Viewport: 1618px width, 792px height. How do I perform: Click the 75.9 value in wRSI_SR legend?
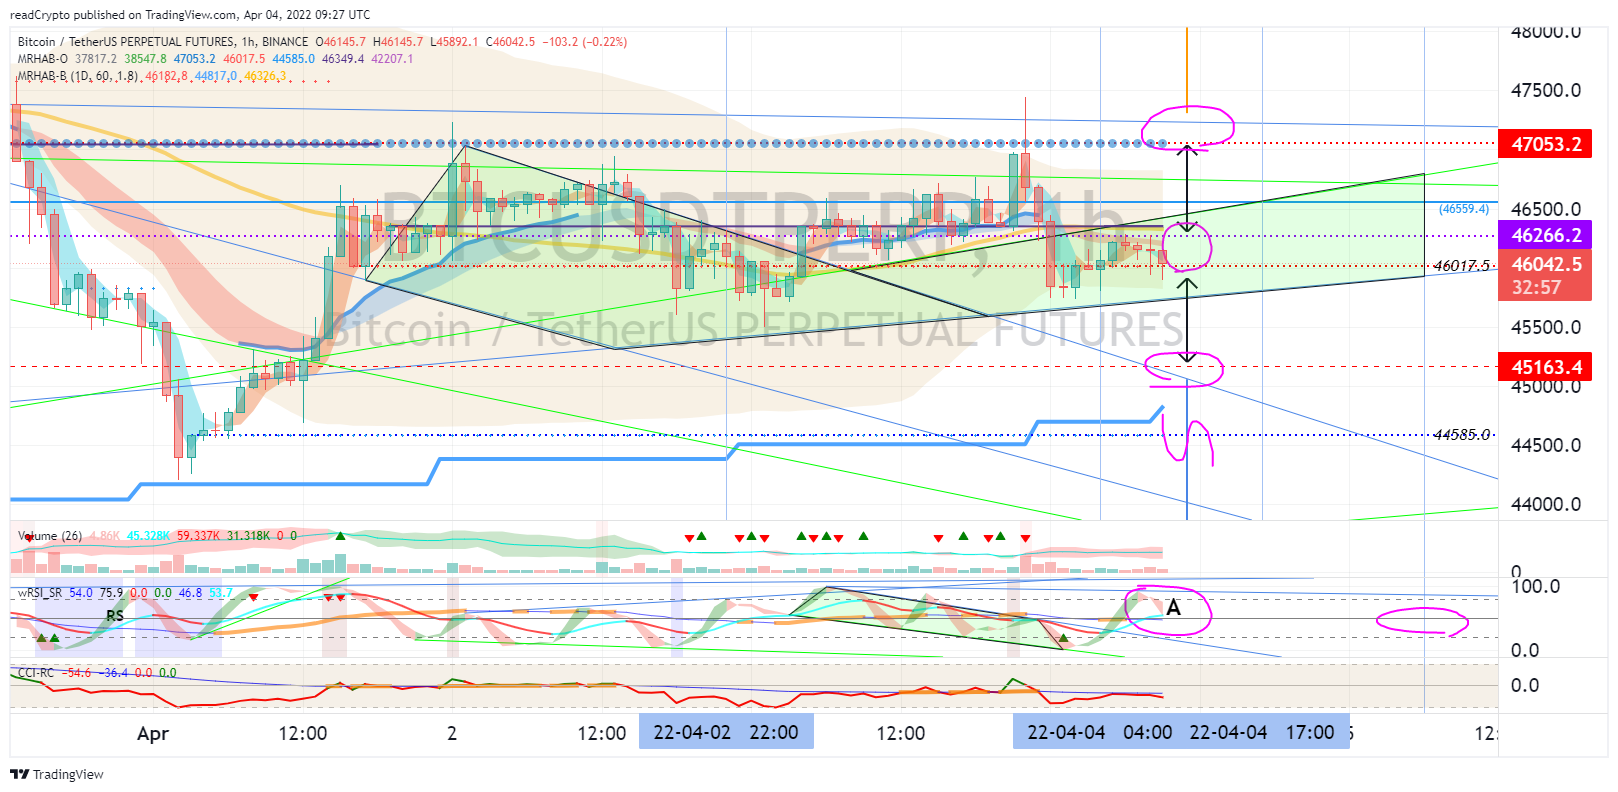pos(111,593)
